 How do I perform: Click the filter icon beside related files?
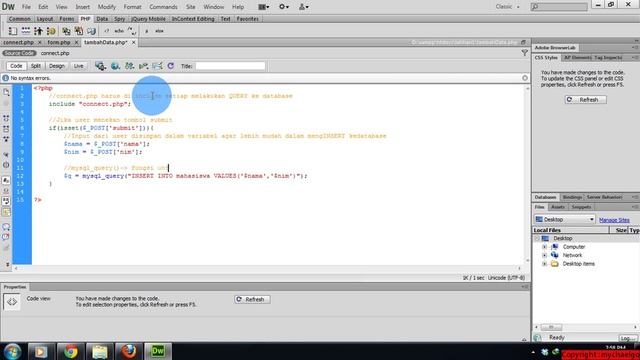[524, 53]
